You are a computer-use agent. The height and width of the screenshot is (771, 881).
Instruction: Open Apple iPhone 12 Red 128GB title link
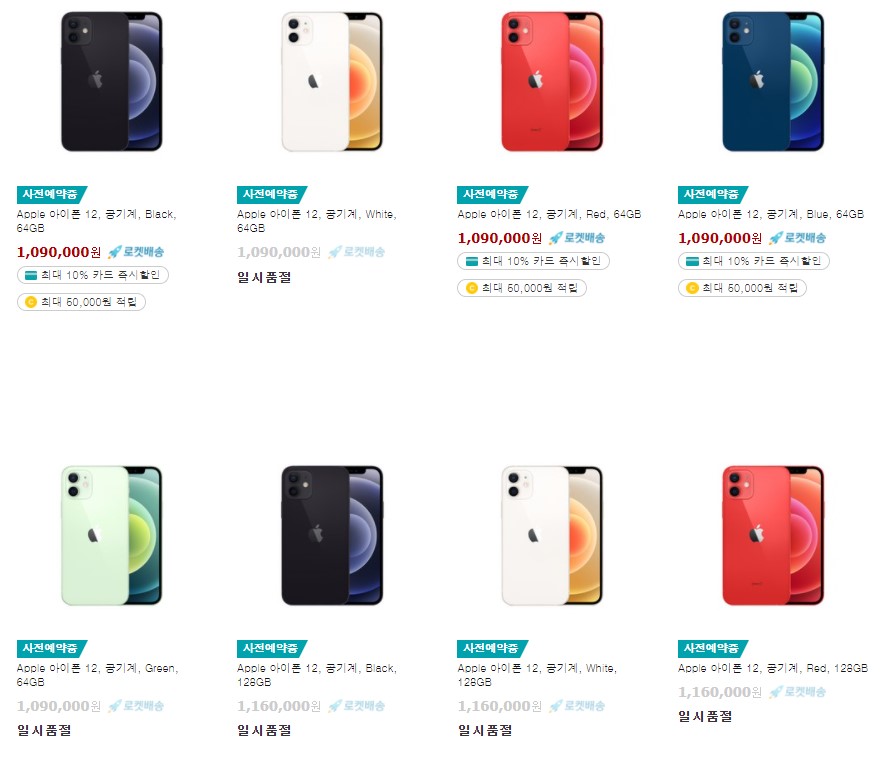(x=773, y=668)
